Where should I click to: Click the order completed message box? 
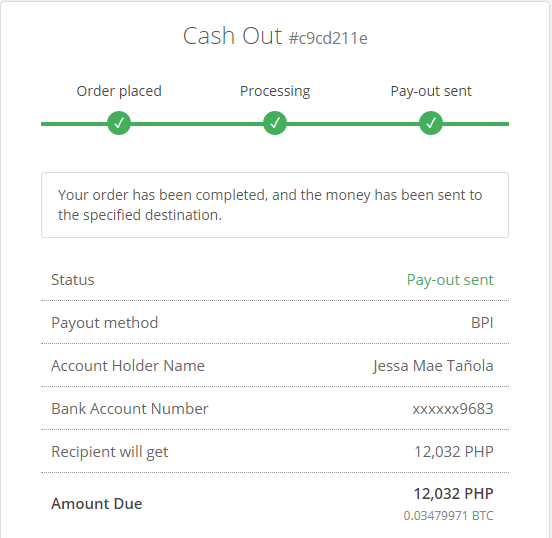click(275, 205)
